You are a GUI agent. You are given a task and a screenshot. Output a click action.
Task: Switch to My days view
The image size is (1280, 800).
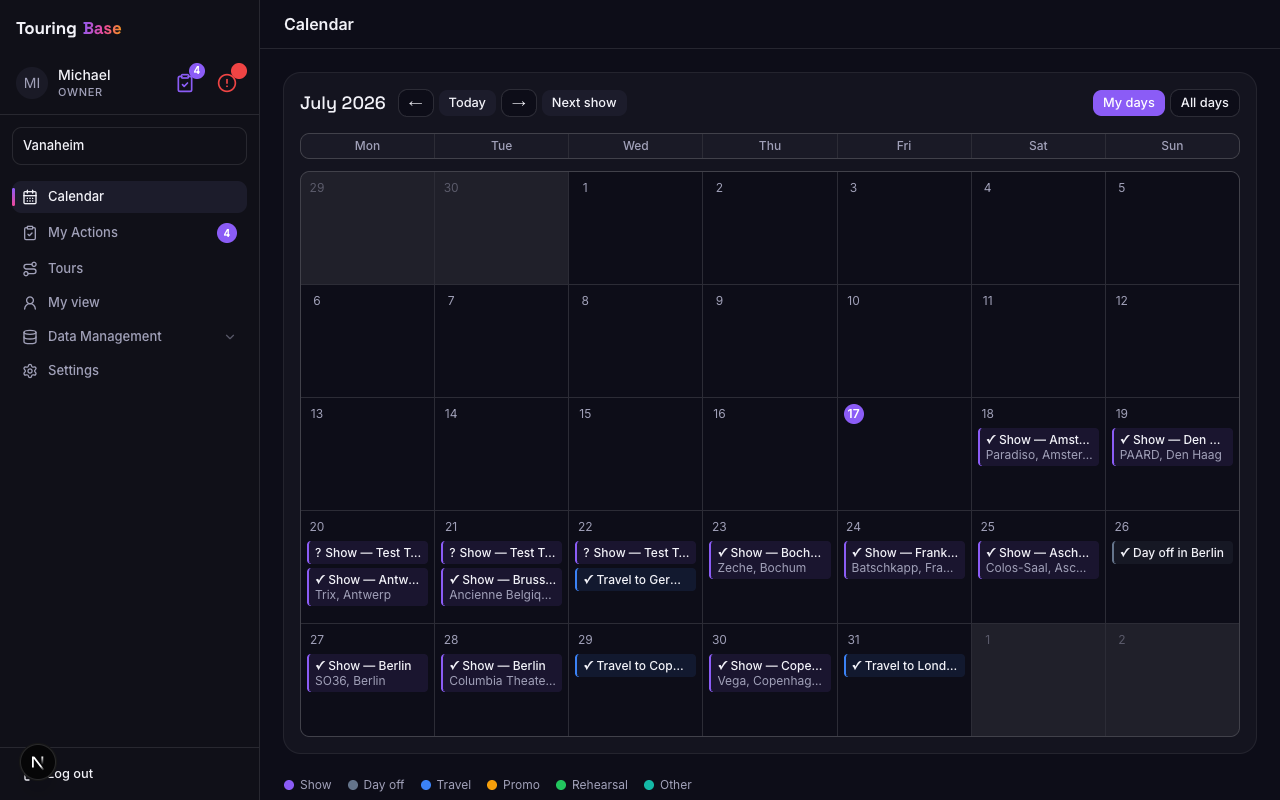pyautogui.click(x=1129, y=103)
